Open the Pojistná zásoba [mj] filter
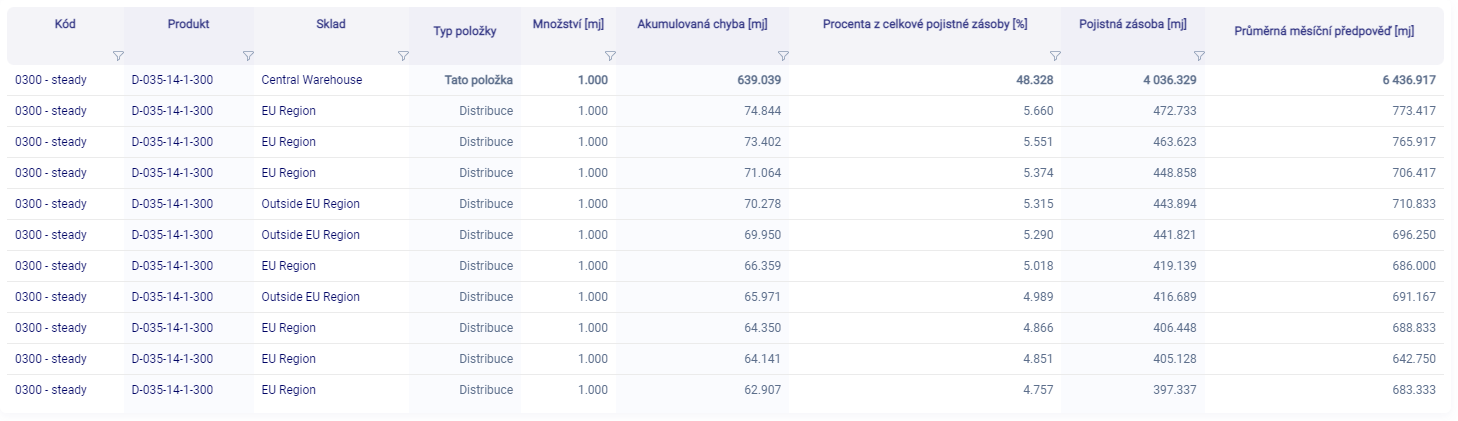This screenshot has width=1458, height=421. 1198,56
